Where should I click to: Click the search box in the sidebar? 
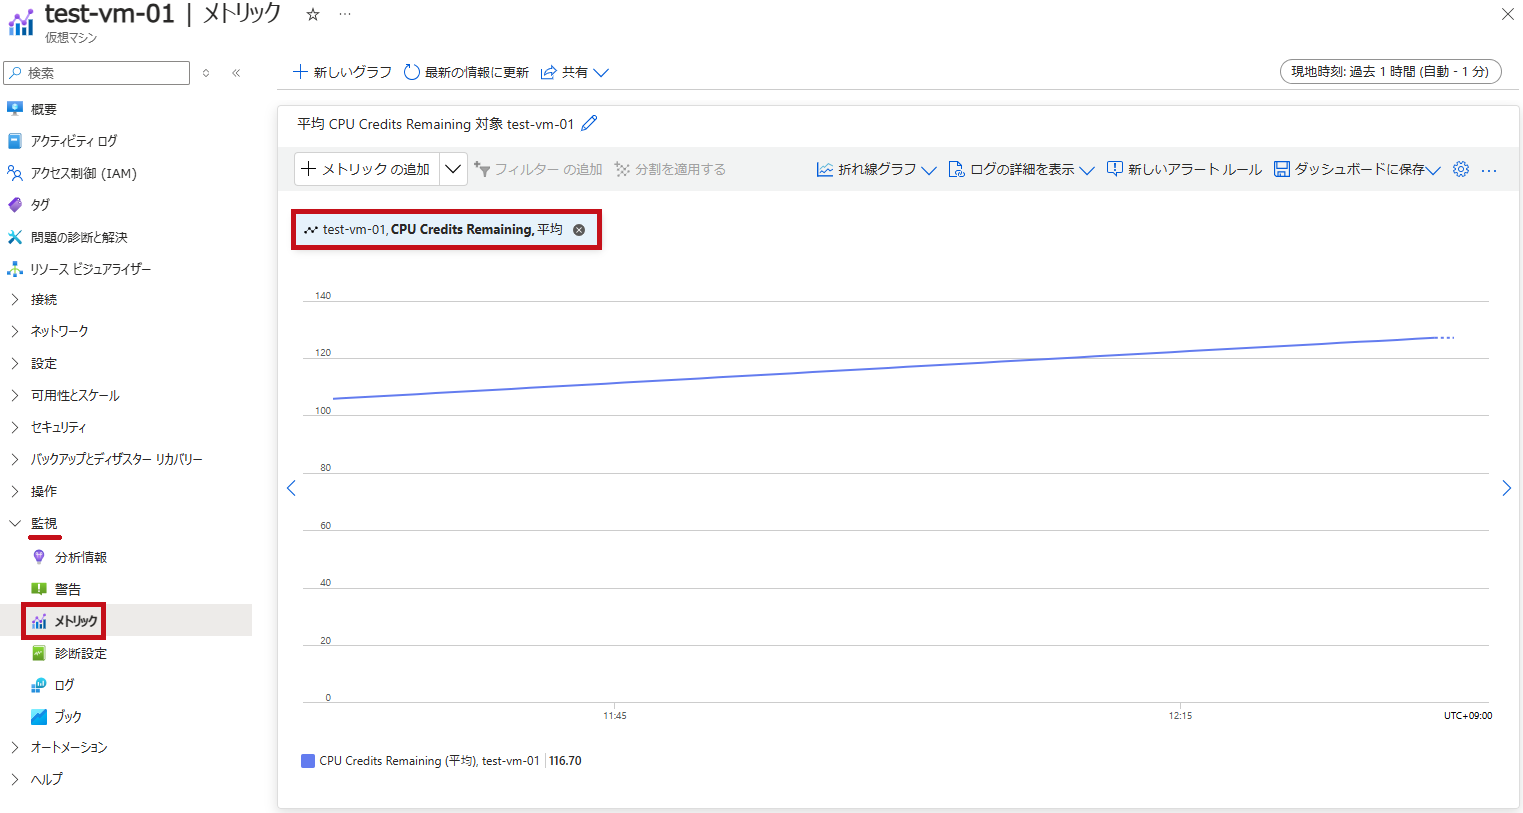[x=97, y=73]
